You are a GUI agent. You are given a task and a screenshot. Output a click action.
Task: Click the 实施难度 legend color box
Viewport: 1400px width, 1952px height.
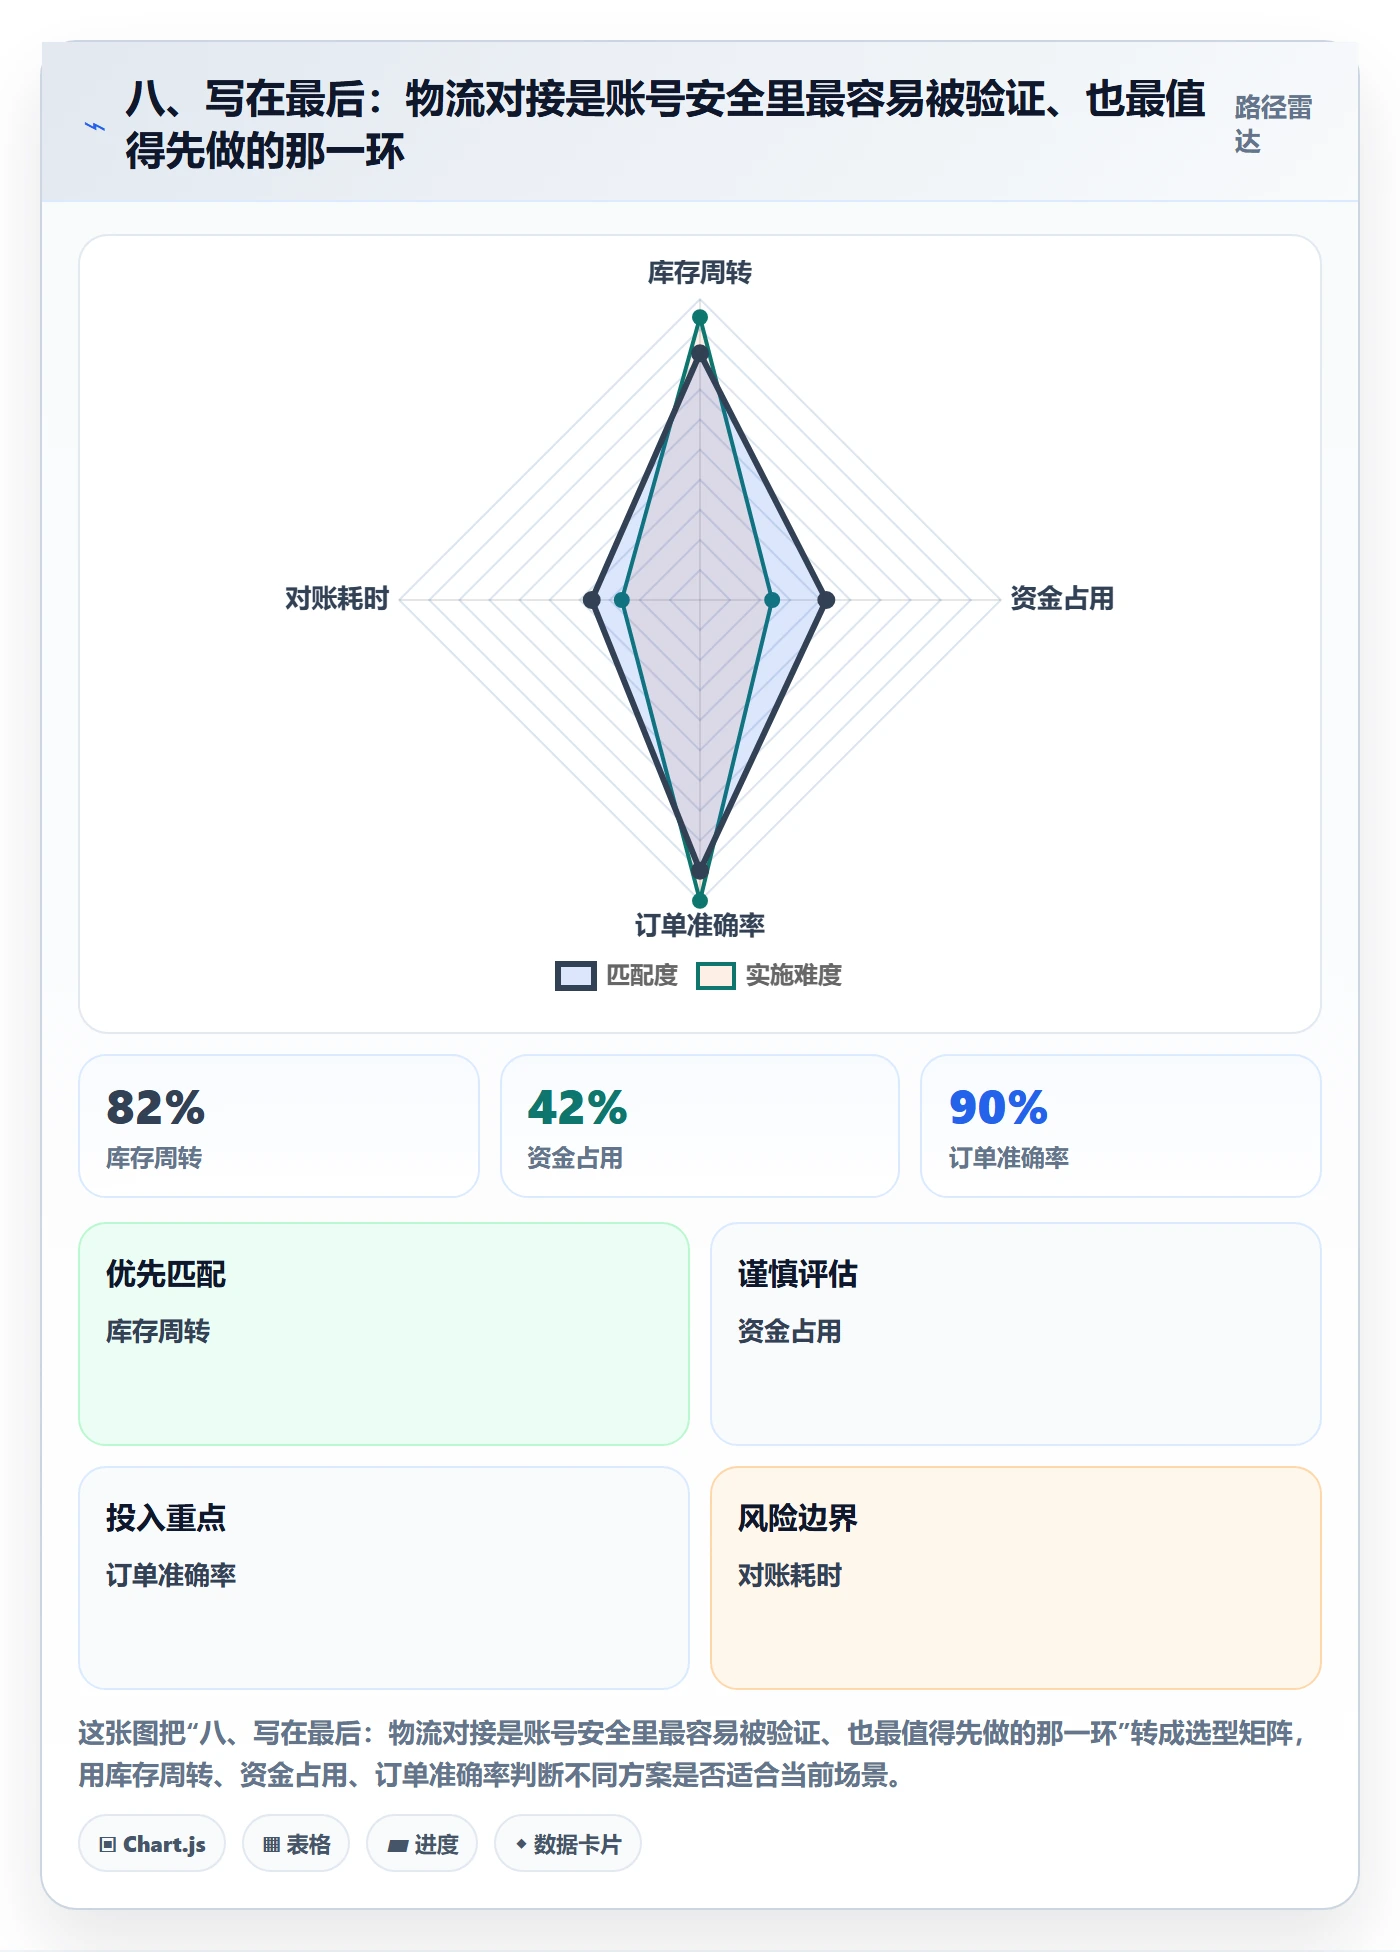tap(716, 976)
